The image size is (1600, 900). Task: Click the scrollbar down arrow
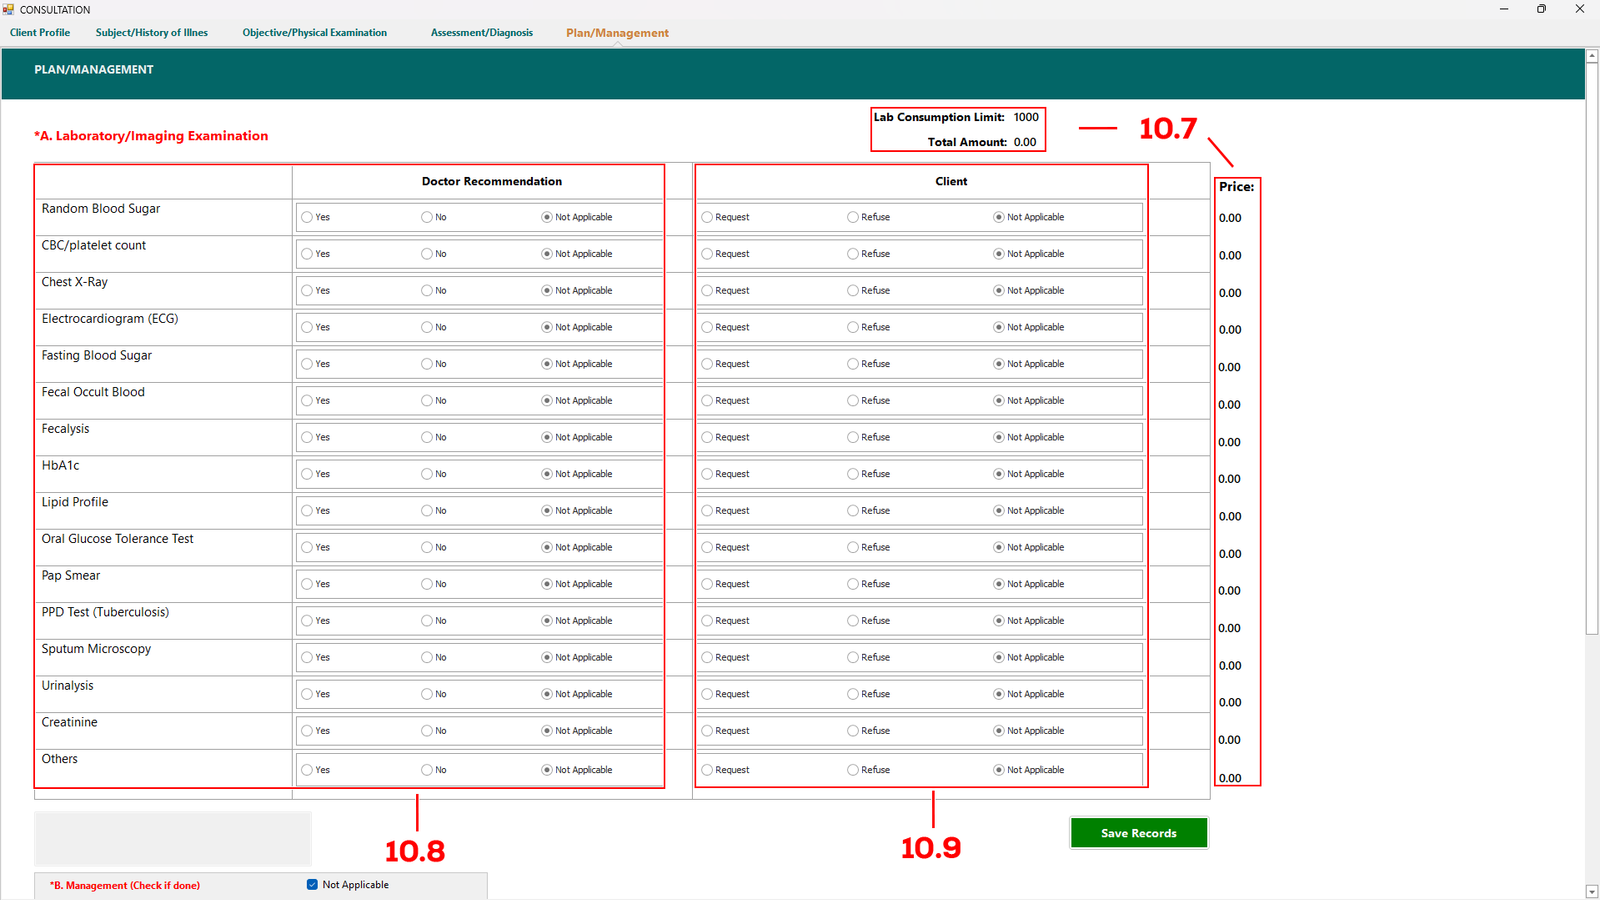pyautogui.click(x=1591, y=891)
